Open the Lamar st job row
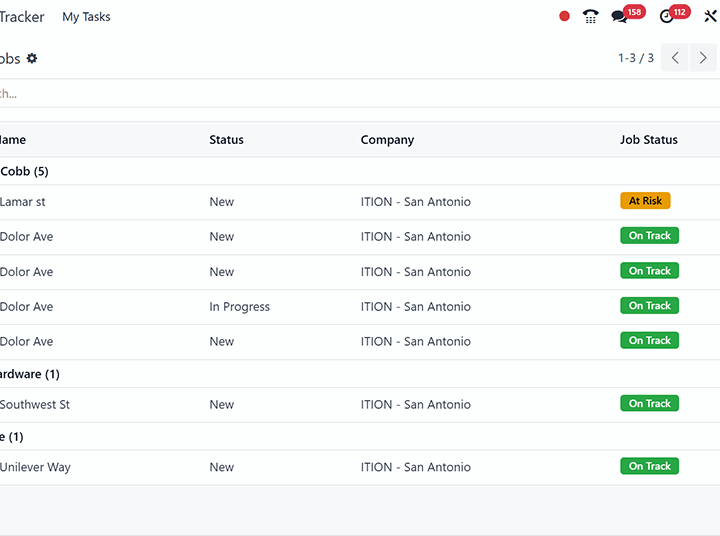720x536 pixels. pyautogui.click(x=23, y=202)
